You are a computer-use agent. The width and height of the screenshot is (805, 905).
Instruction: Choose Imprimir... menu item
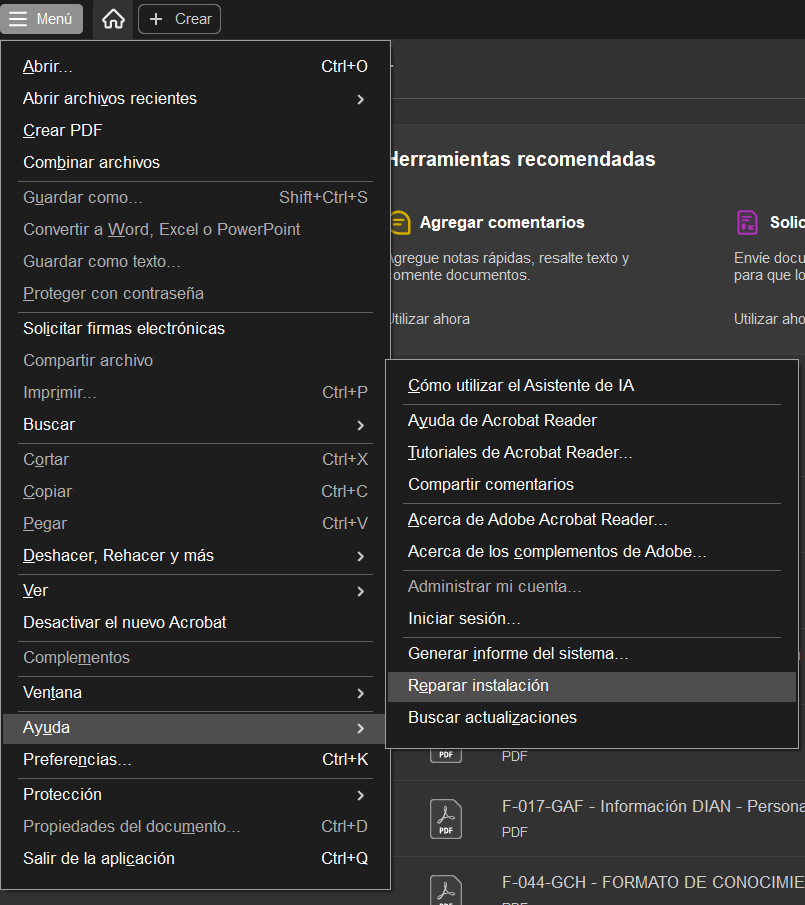195,392
